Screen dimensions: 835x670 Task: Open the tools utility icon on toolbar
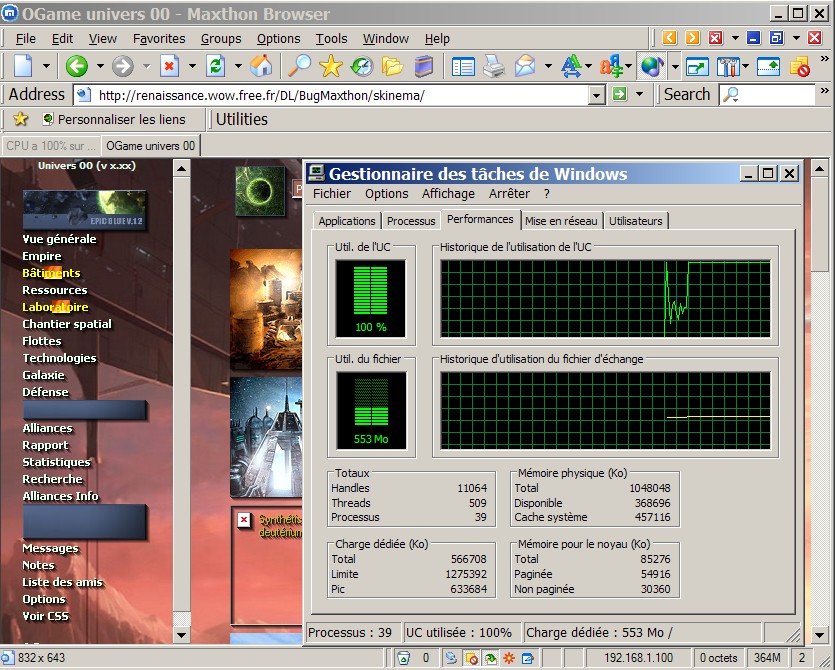(x=728, y=67)
